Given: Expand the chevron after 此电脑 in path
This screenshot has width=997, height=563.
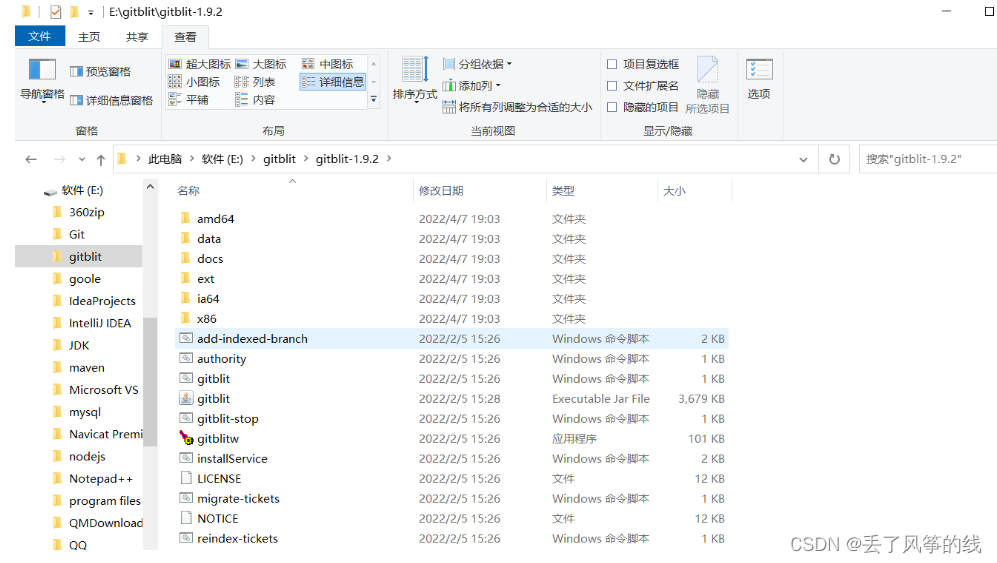Looking at the screenshot, I should pyautogui.click(x=191, y=159).
